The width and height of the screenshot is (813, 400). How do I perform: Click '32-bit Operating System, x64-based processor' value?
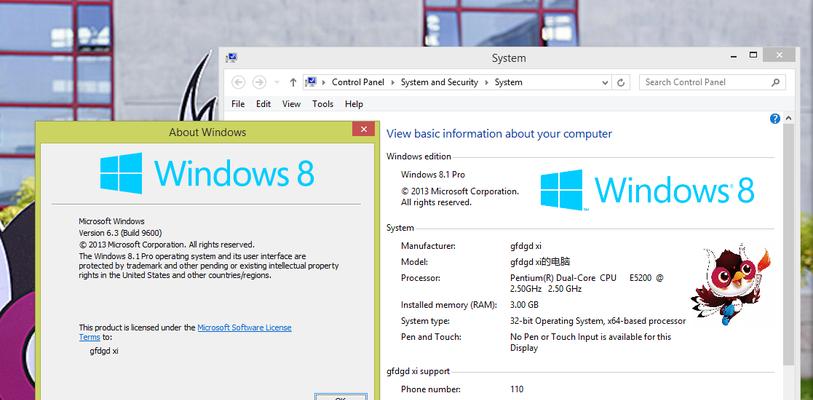click(598, 321)
